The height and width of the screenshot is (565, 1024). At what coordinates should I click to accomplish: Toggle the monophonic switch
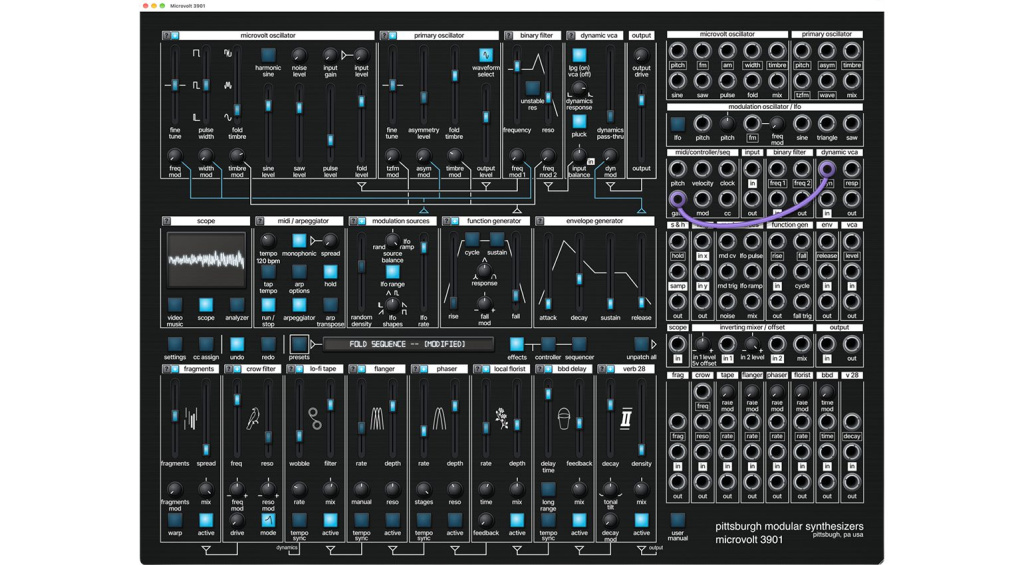[x=299, y=241]
